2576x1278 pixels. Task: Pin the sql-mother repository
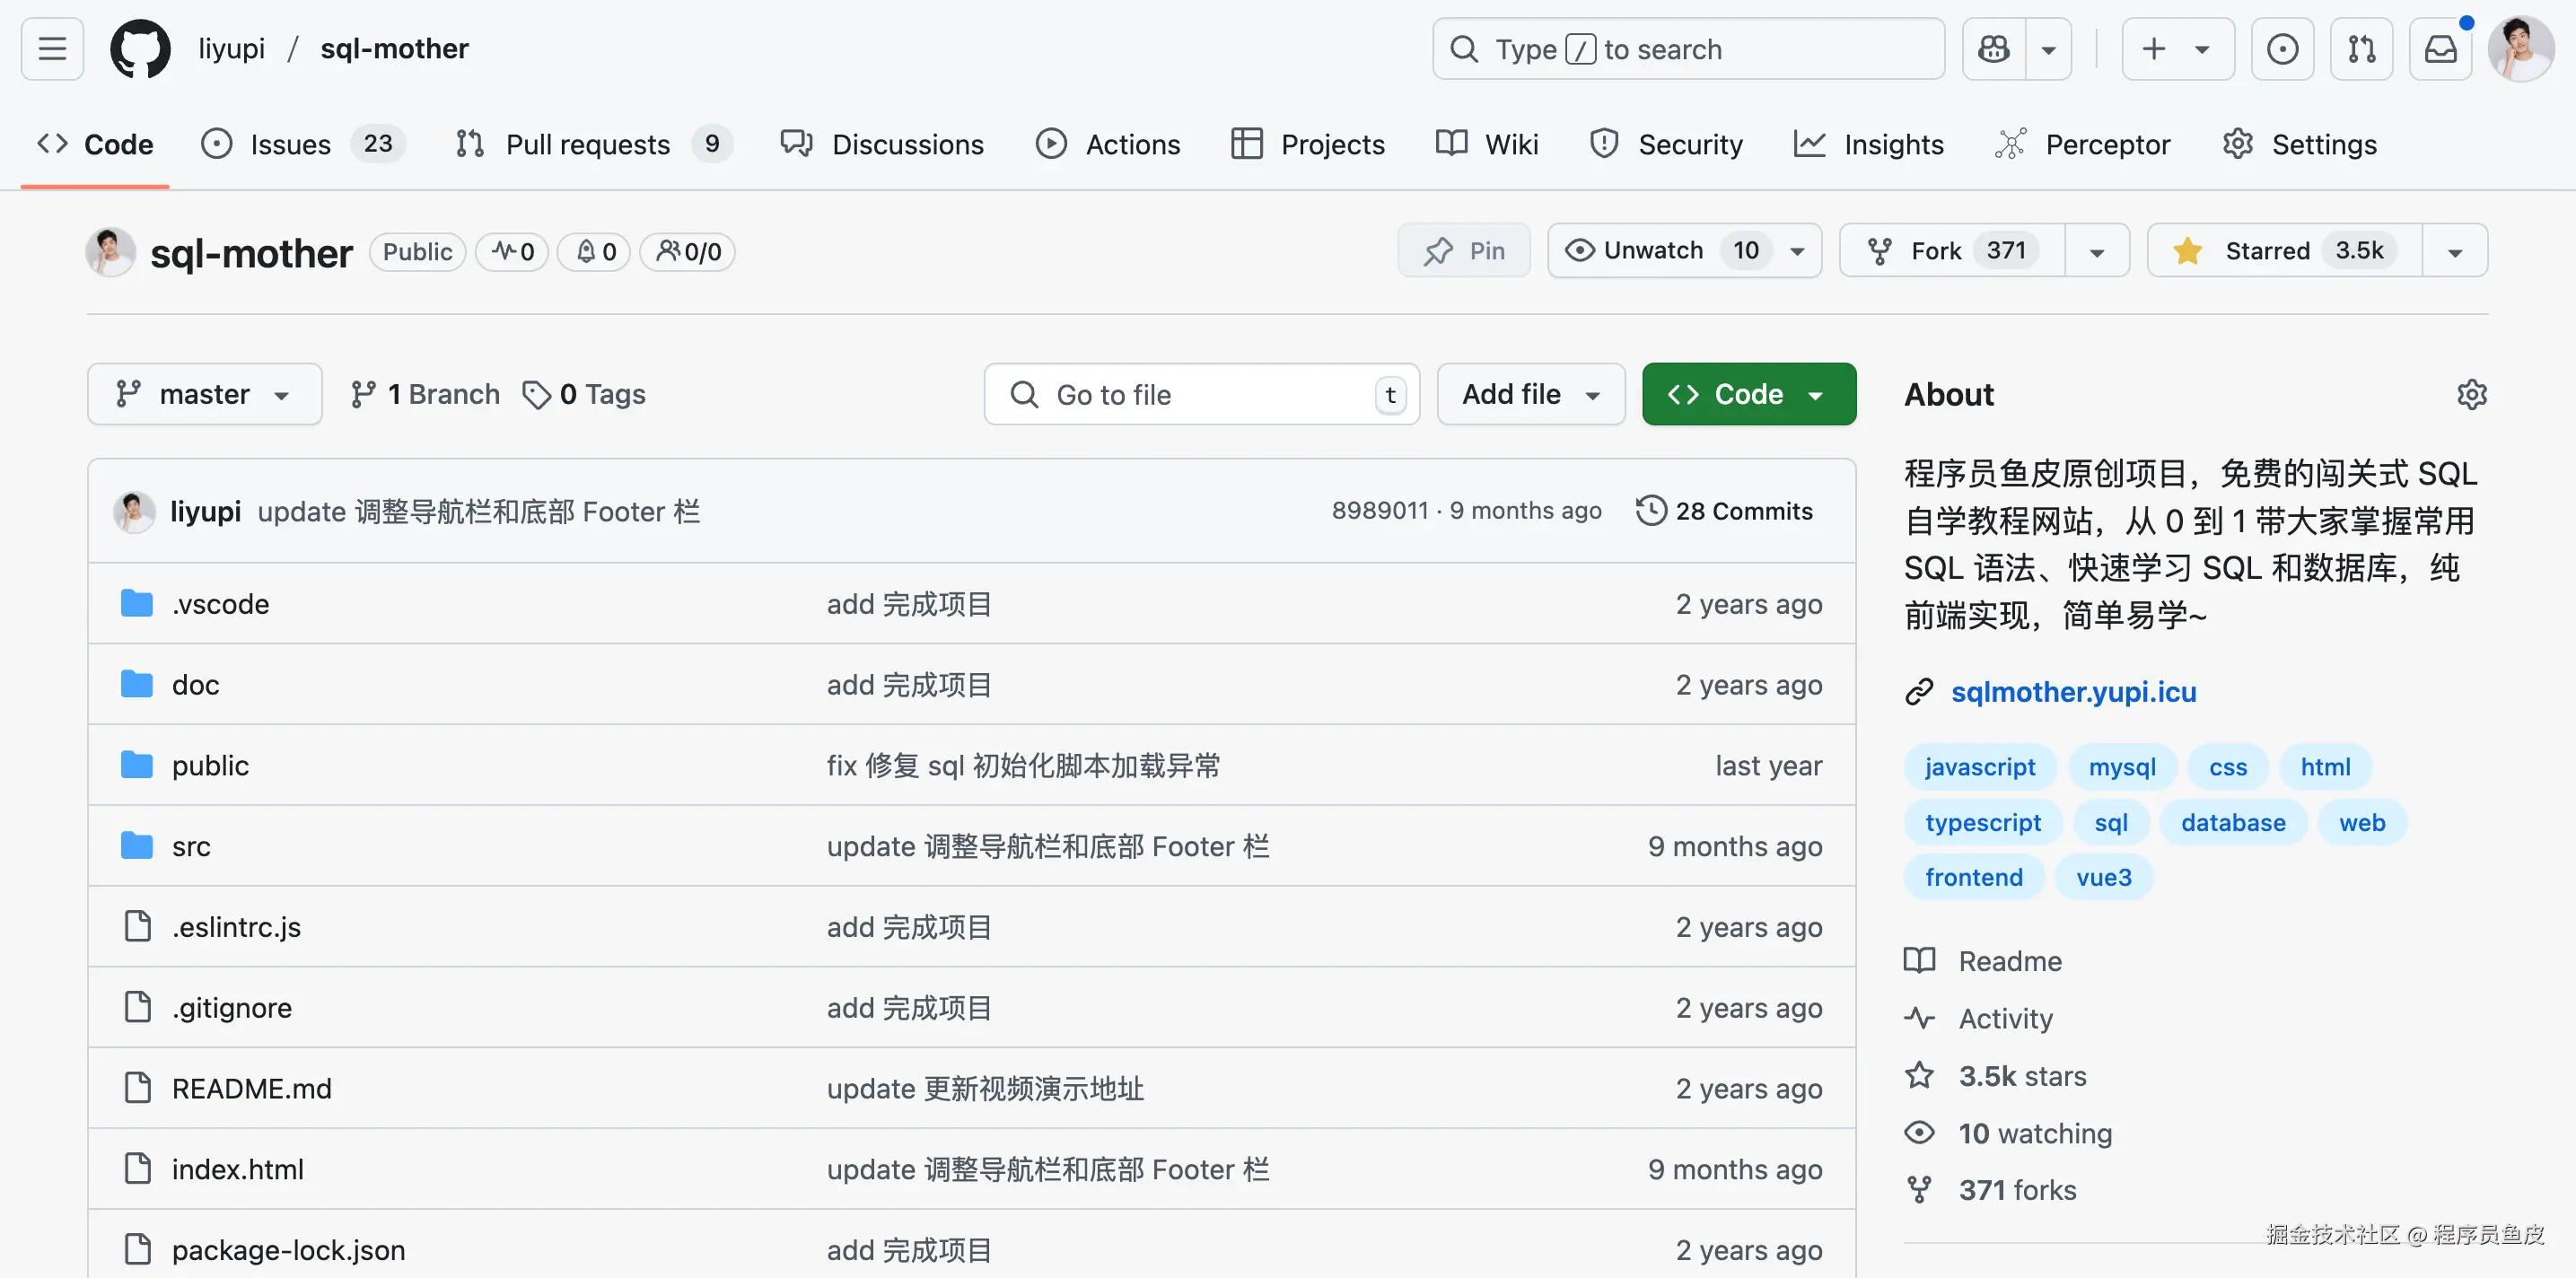[x=1464, y=250]
